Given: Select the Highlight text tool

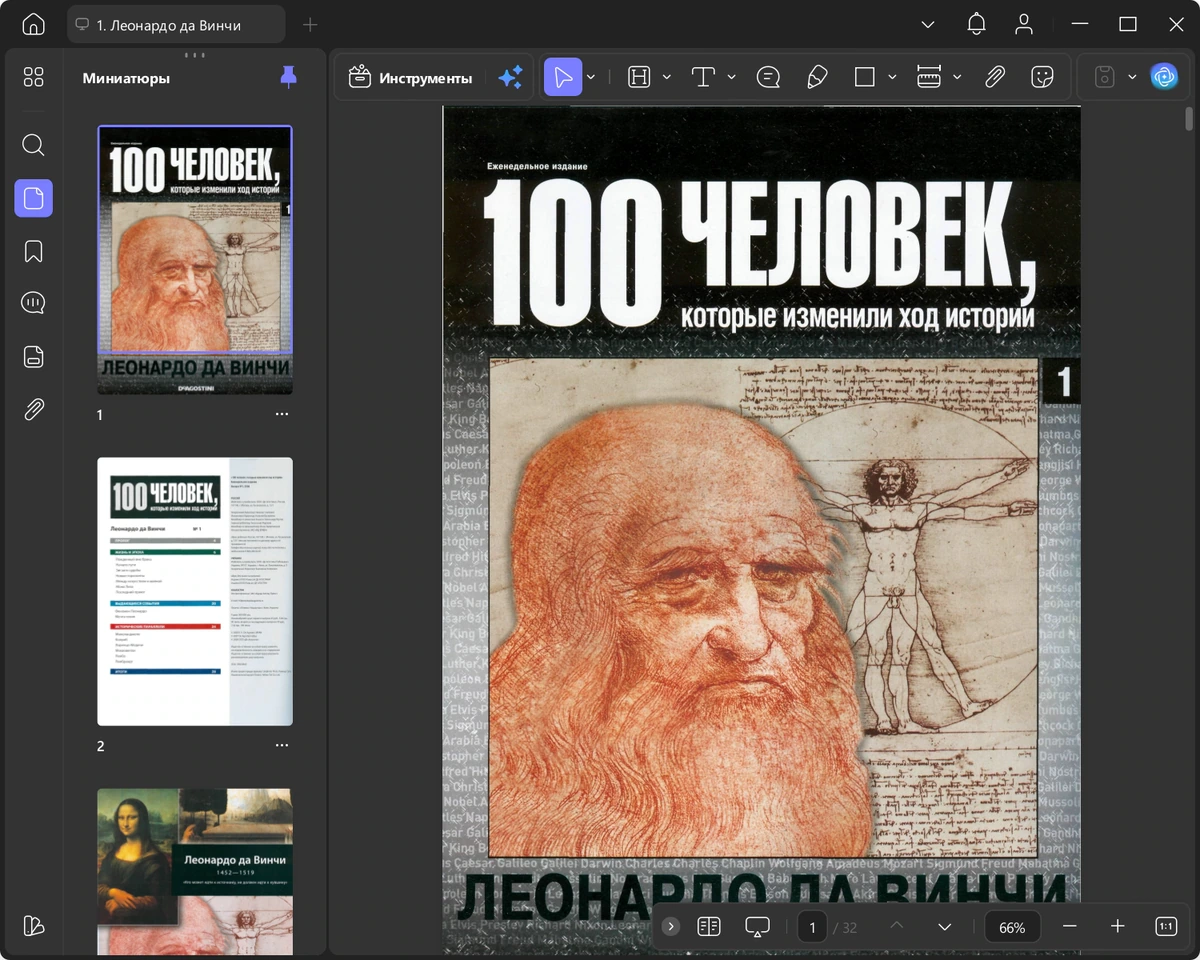Looking at the screenshot, I should pos(639,77).
